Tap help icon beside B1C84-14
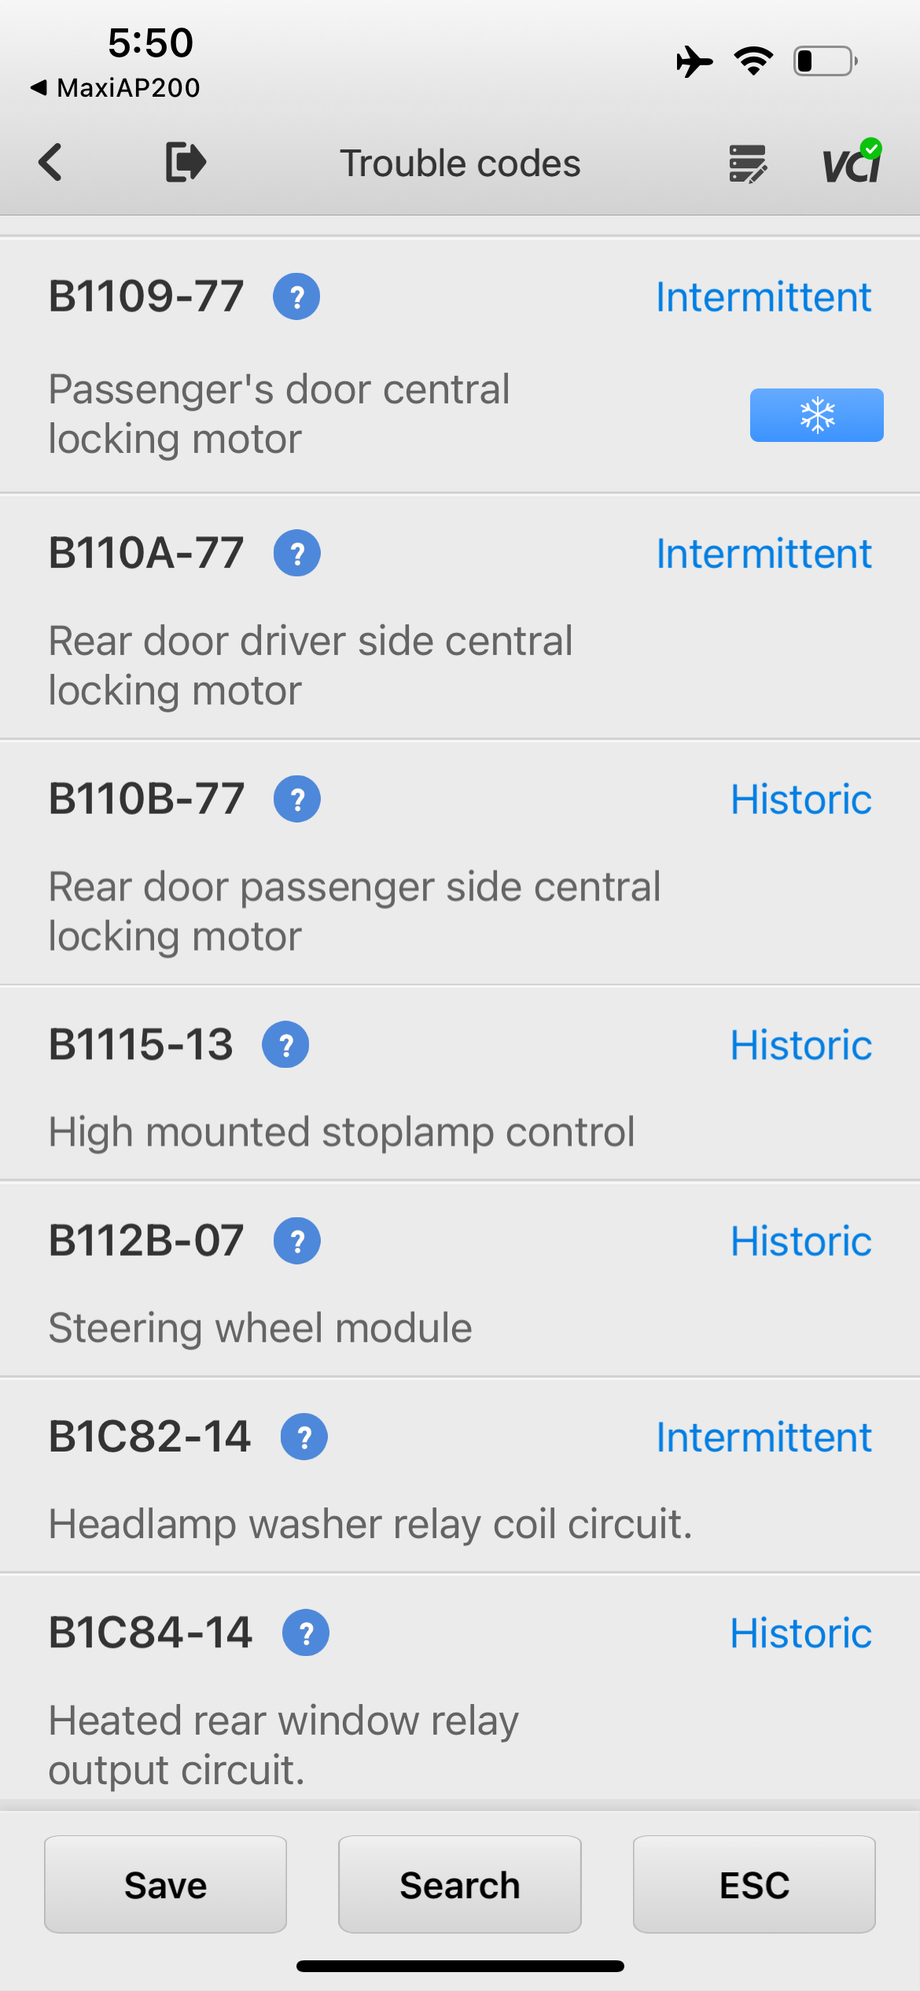920x1991 pixels. pos(306,1633)
